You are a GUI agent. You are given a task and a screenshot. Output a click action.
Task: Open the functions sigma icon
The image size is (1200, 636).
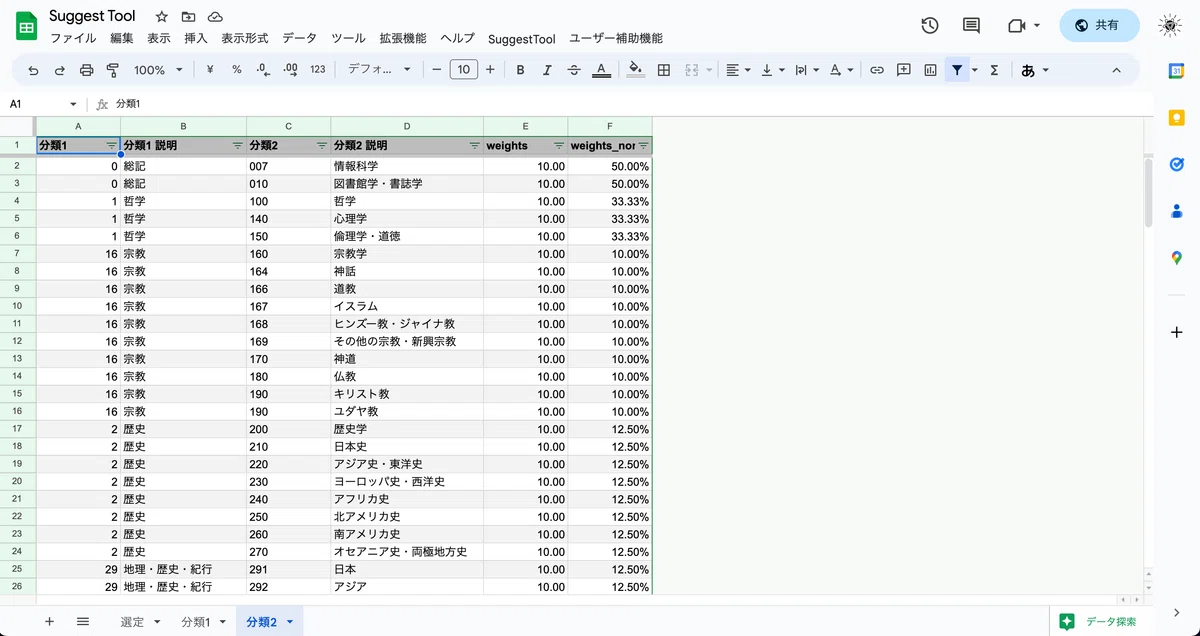994,70
